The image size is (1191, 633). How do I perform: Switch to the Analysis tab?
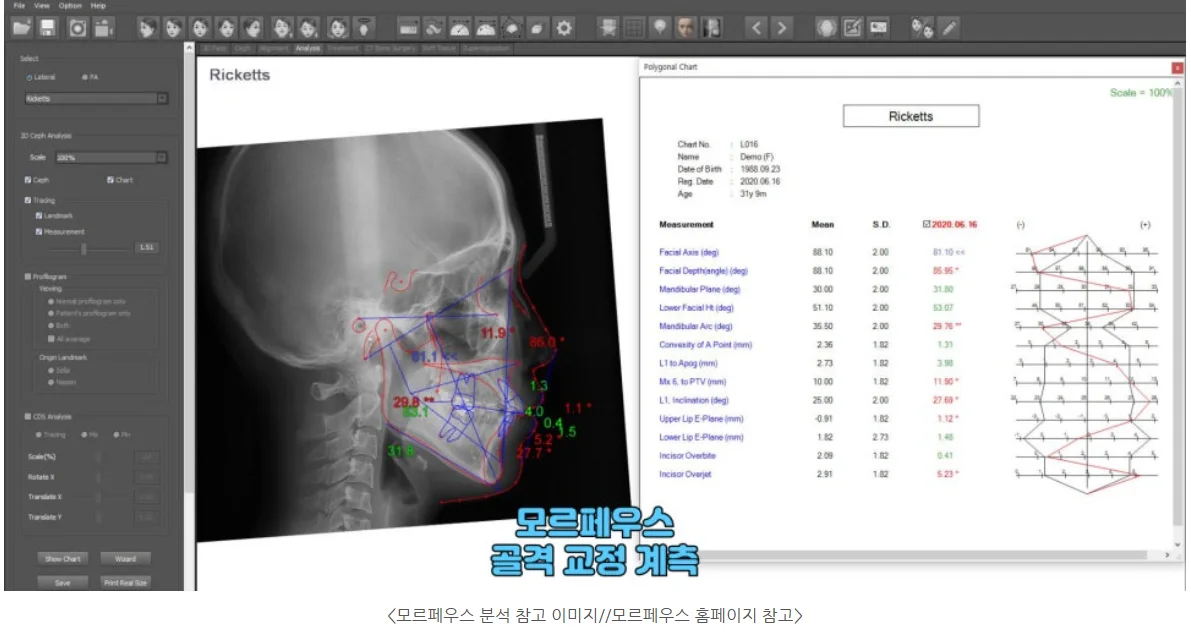(x=308, y=49)
